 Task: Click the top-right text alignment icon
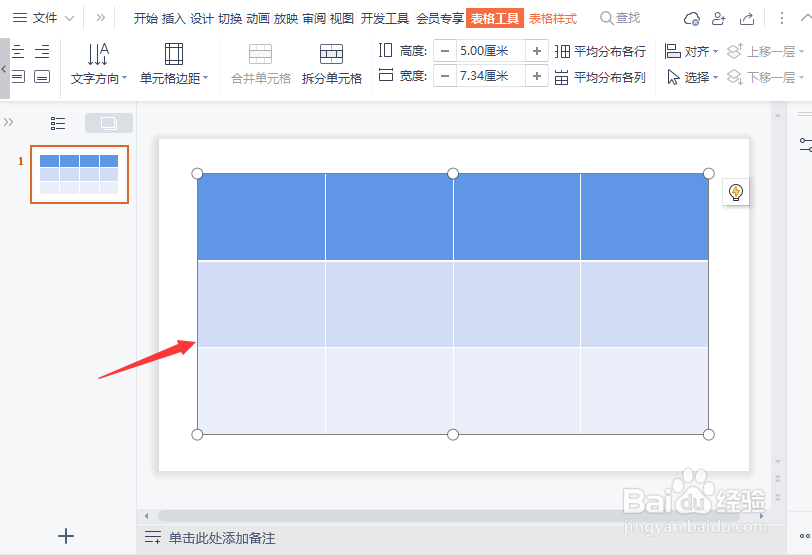coord(42,51)
